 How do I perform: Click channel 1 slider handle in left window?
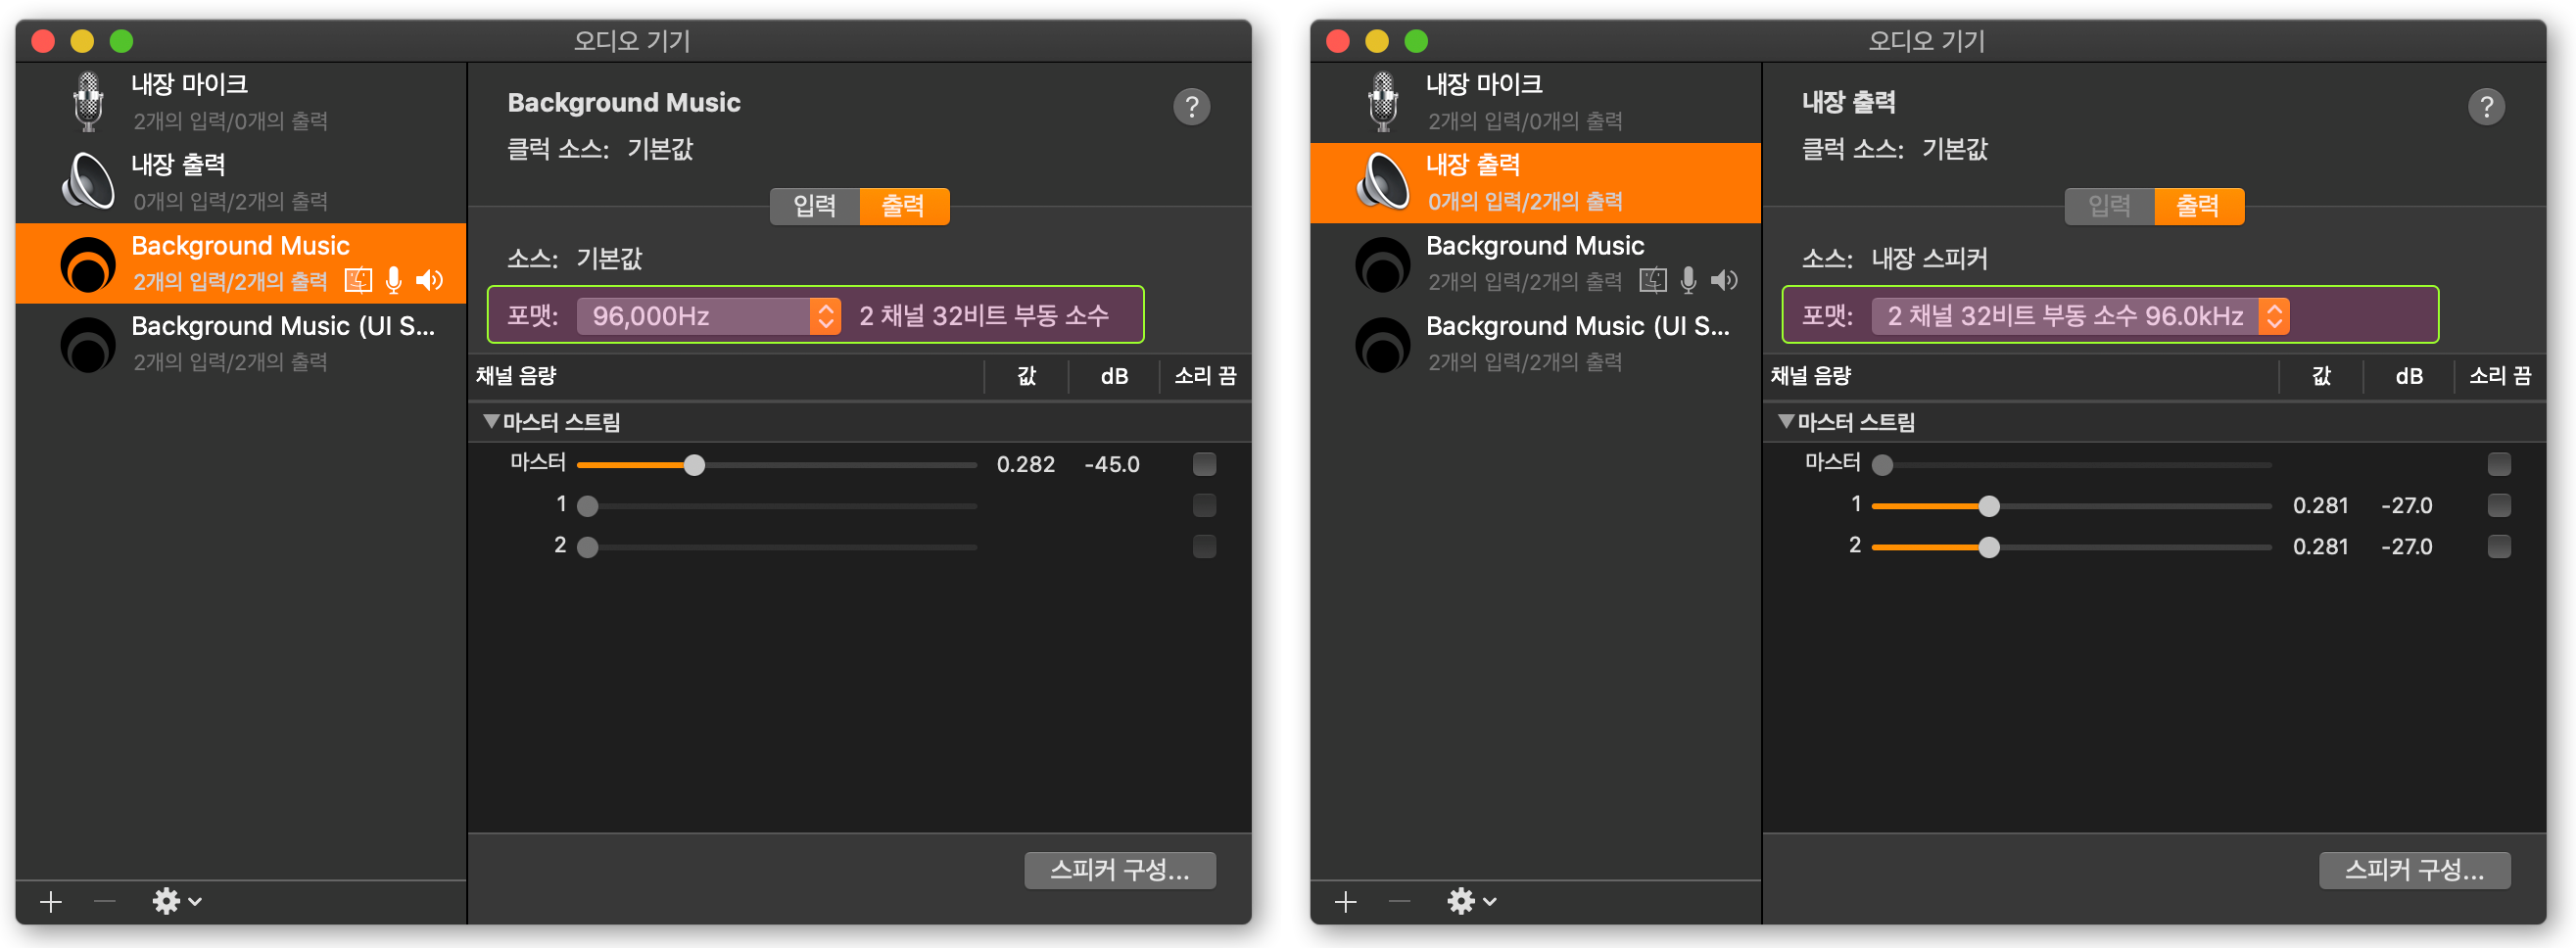pos(588,506)
